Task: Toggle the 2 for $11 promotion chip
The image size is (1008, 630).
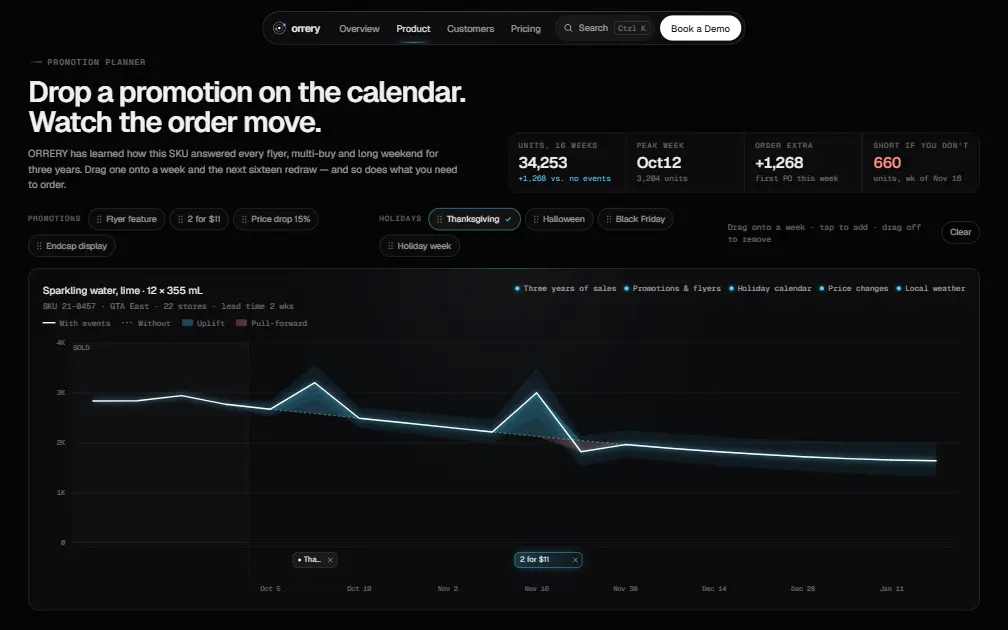Action: pyautogui.click(x=199, y=219)
